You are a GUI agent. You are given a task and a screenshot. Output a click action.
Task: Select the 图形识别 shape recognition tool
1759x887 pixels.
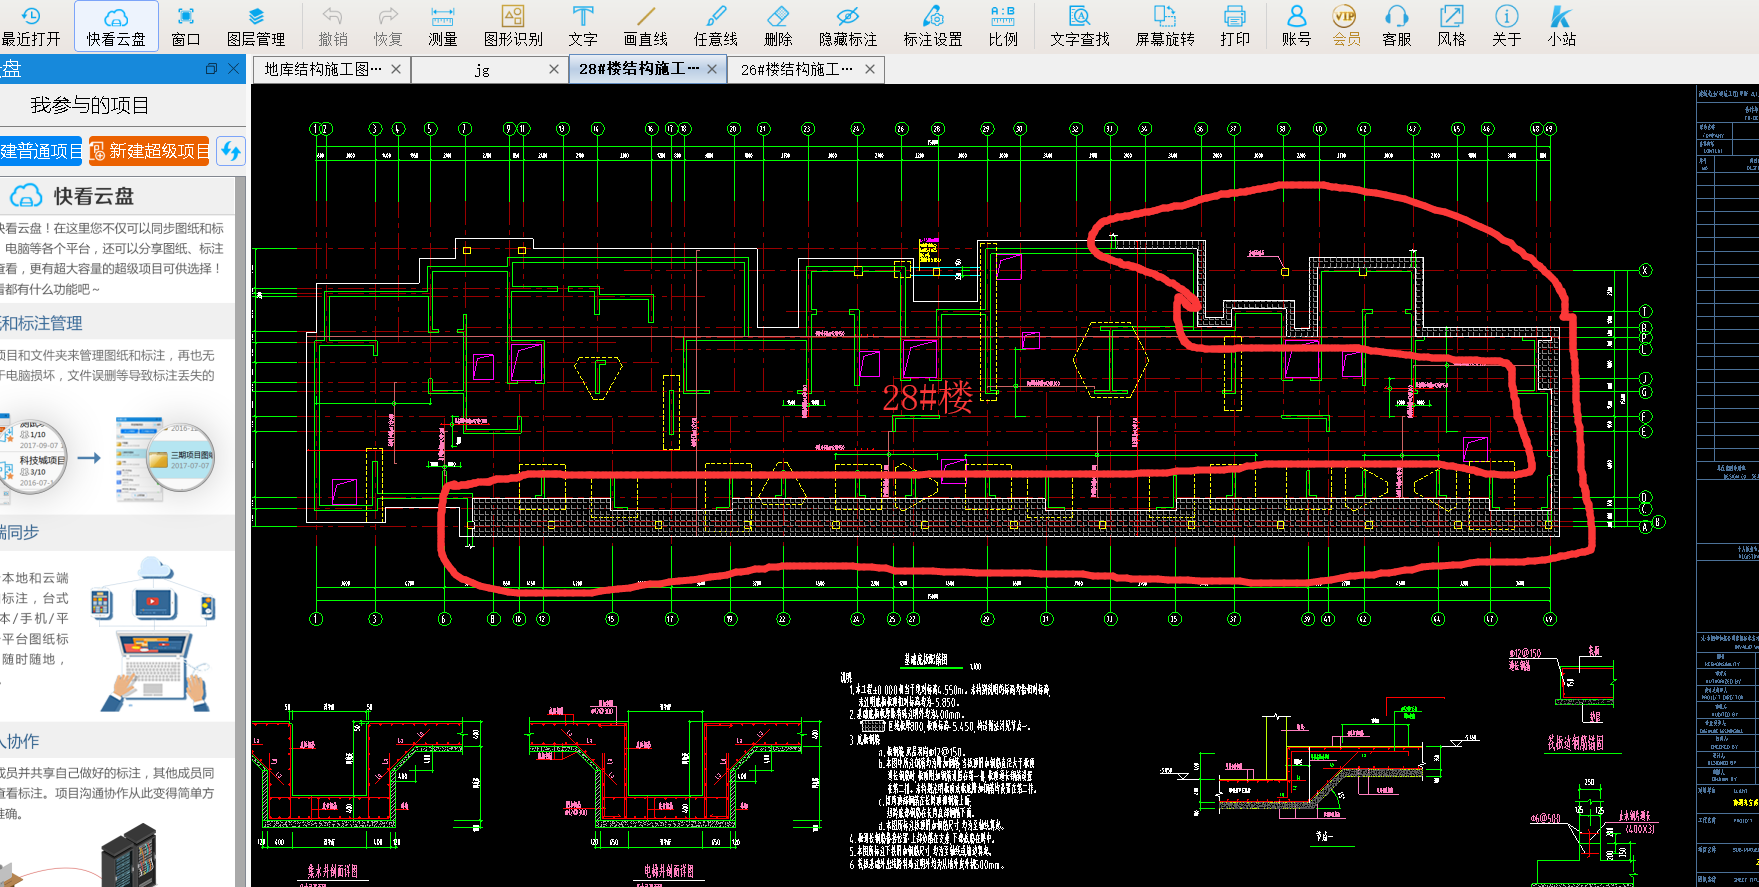[x=513, y=26]
